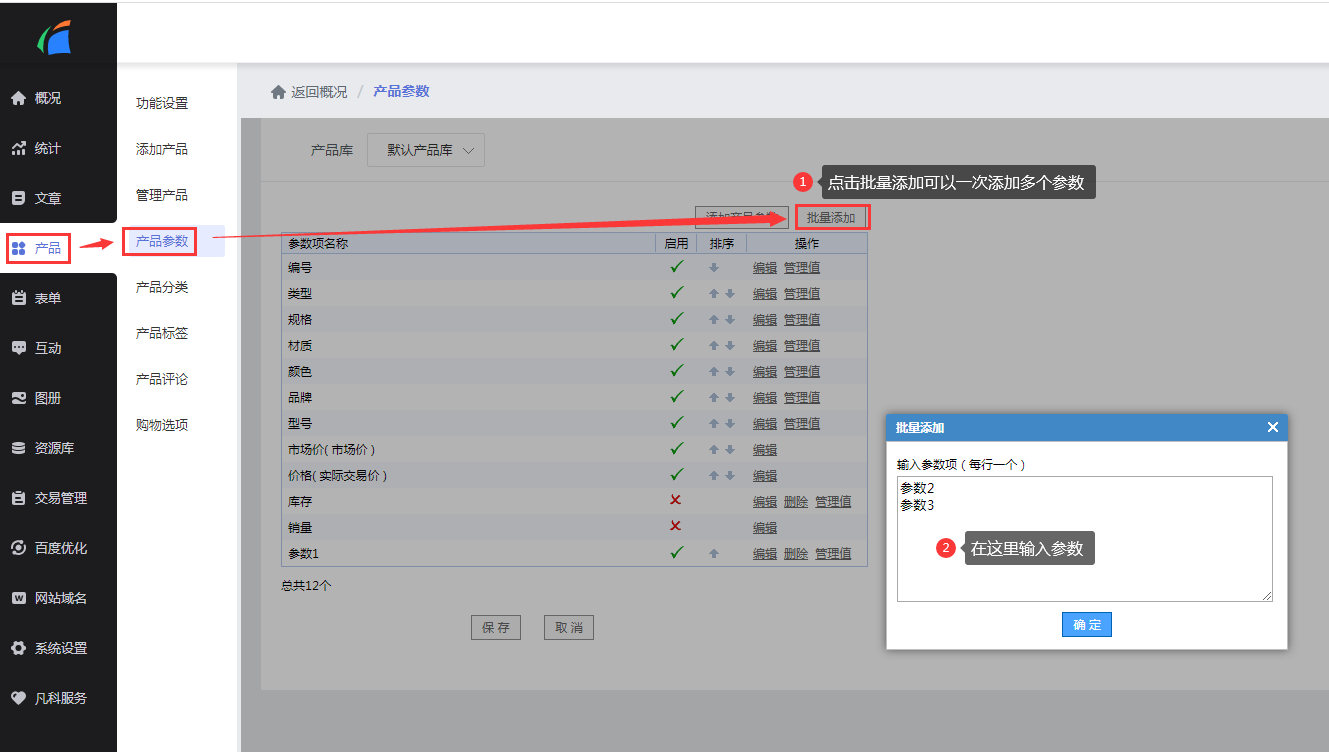Move the 品牌 parameter up
This screenshot has height=752, width=1329.
point(714,398)
